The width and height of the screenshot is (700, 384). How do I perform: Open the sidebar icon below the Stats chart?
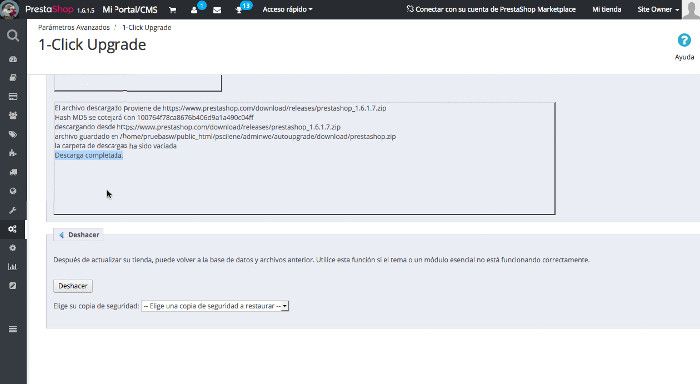[13, 286]
